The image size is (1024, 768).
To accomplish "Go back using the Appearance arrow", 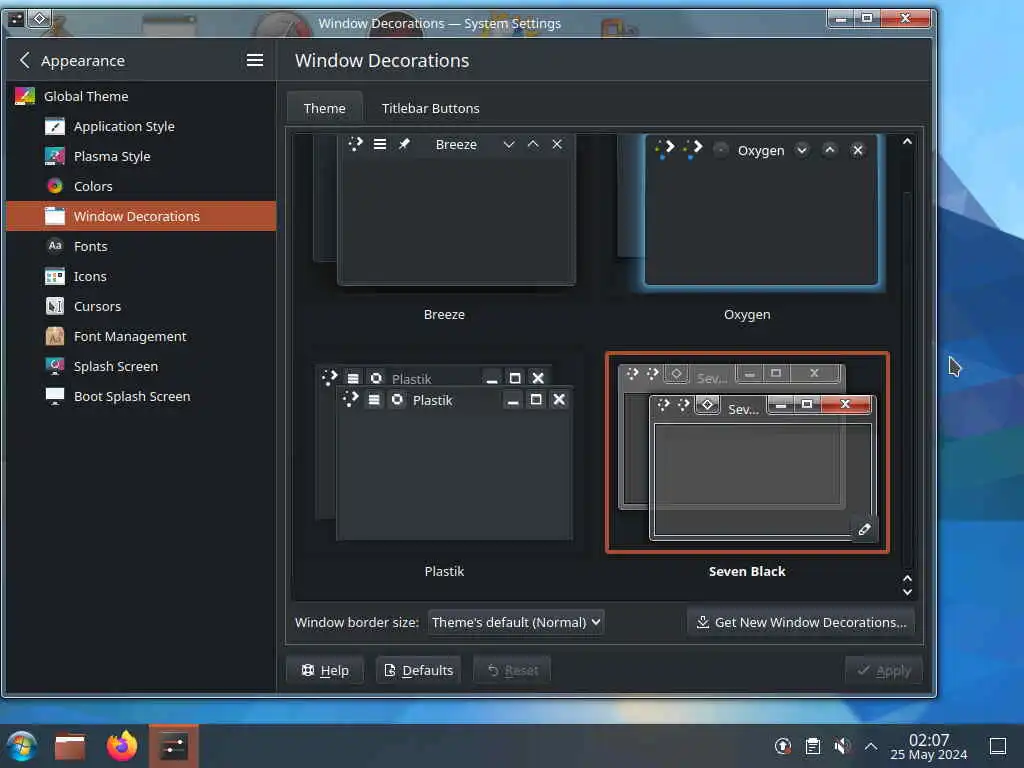I will tap(25, 60).
